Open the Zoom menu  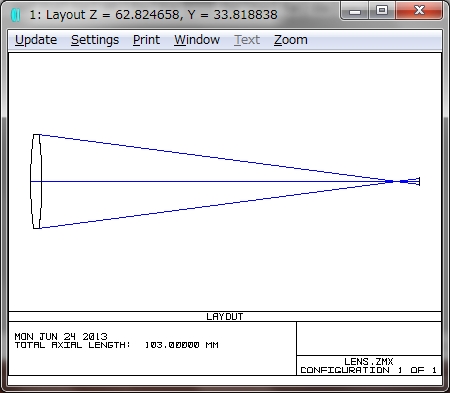(x=291, y=40)
